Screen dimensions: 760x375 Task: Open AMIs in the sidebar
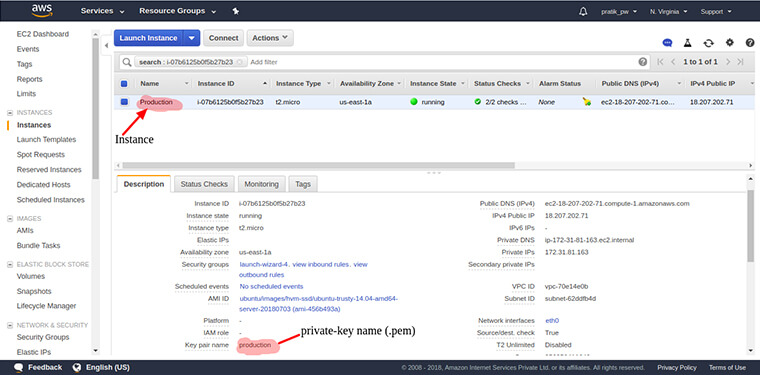[x=25, y=231]
